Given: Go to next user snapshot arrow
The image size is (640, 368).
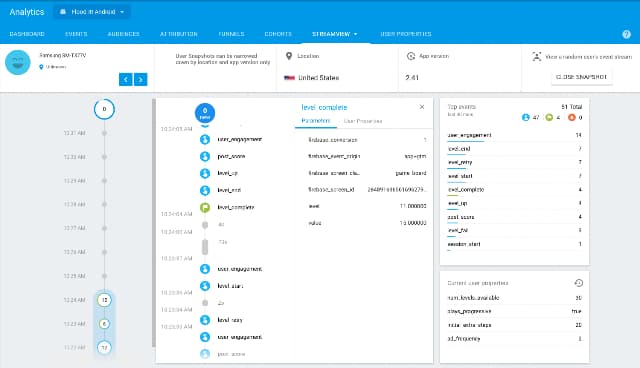Looking at the screenshot, I should pos(140,79).
